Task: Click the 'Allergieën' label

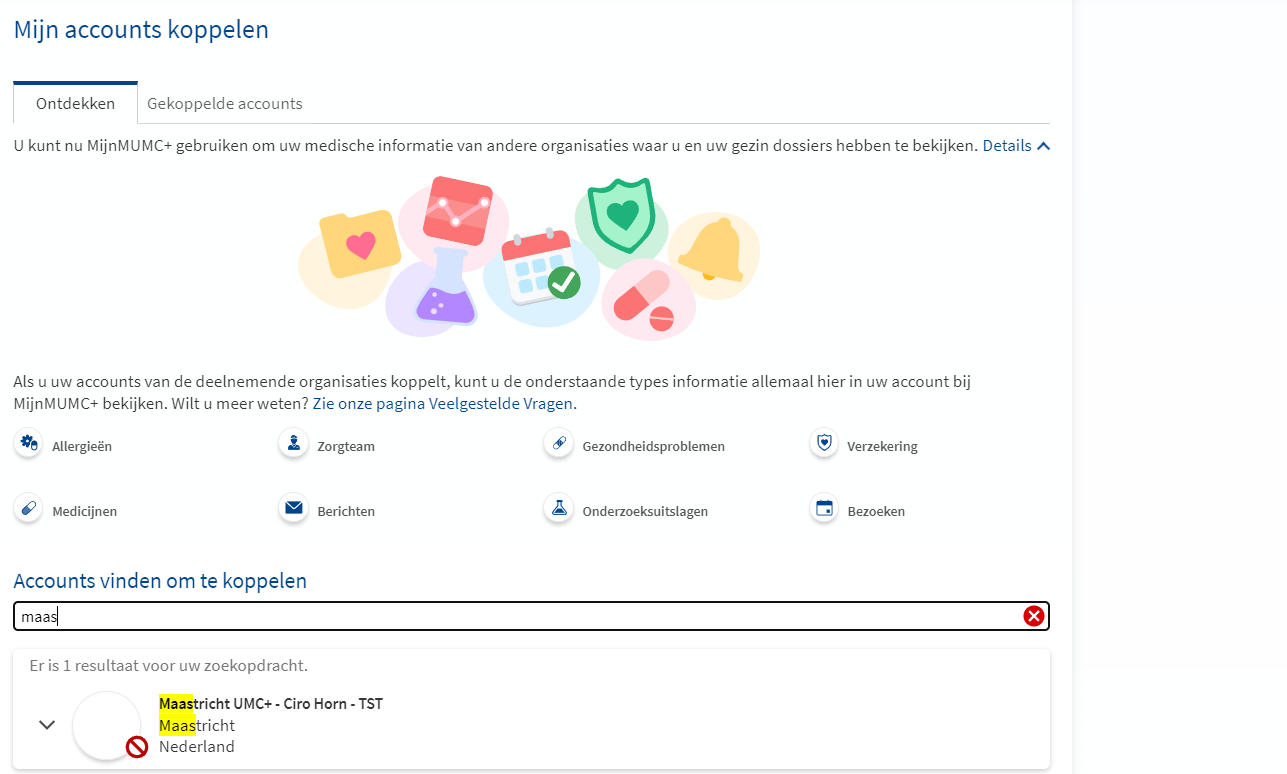Action: [x=82, y=446]
